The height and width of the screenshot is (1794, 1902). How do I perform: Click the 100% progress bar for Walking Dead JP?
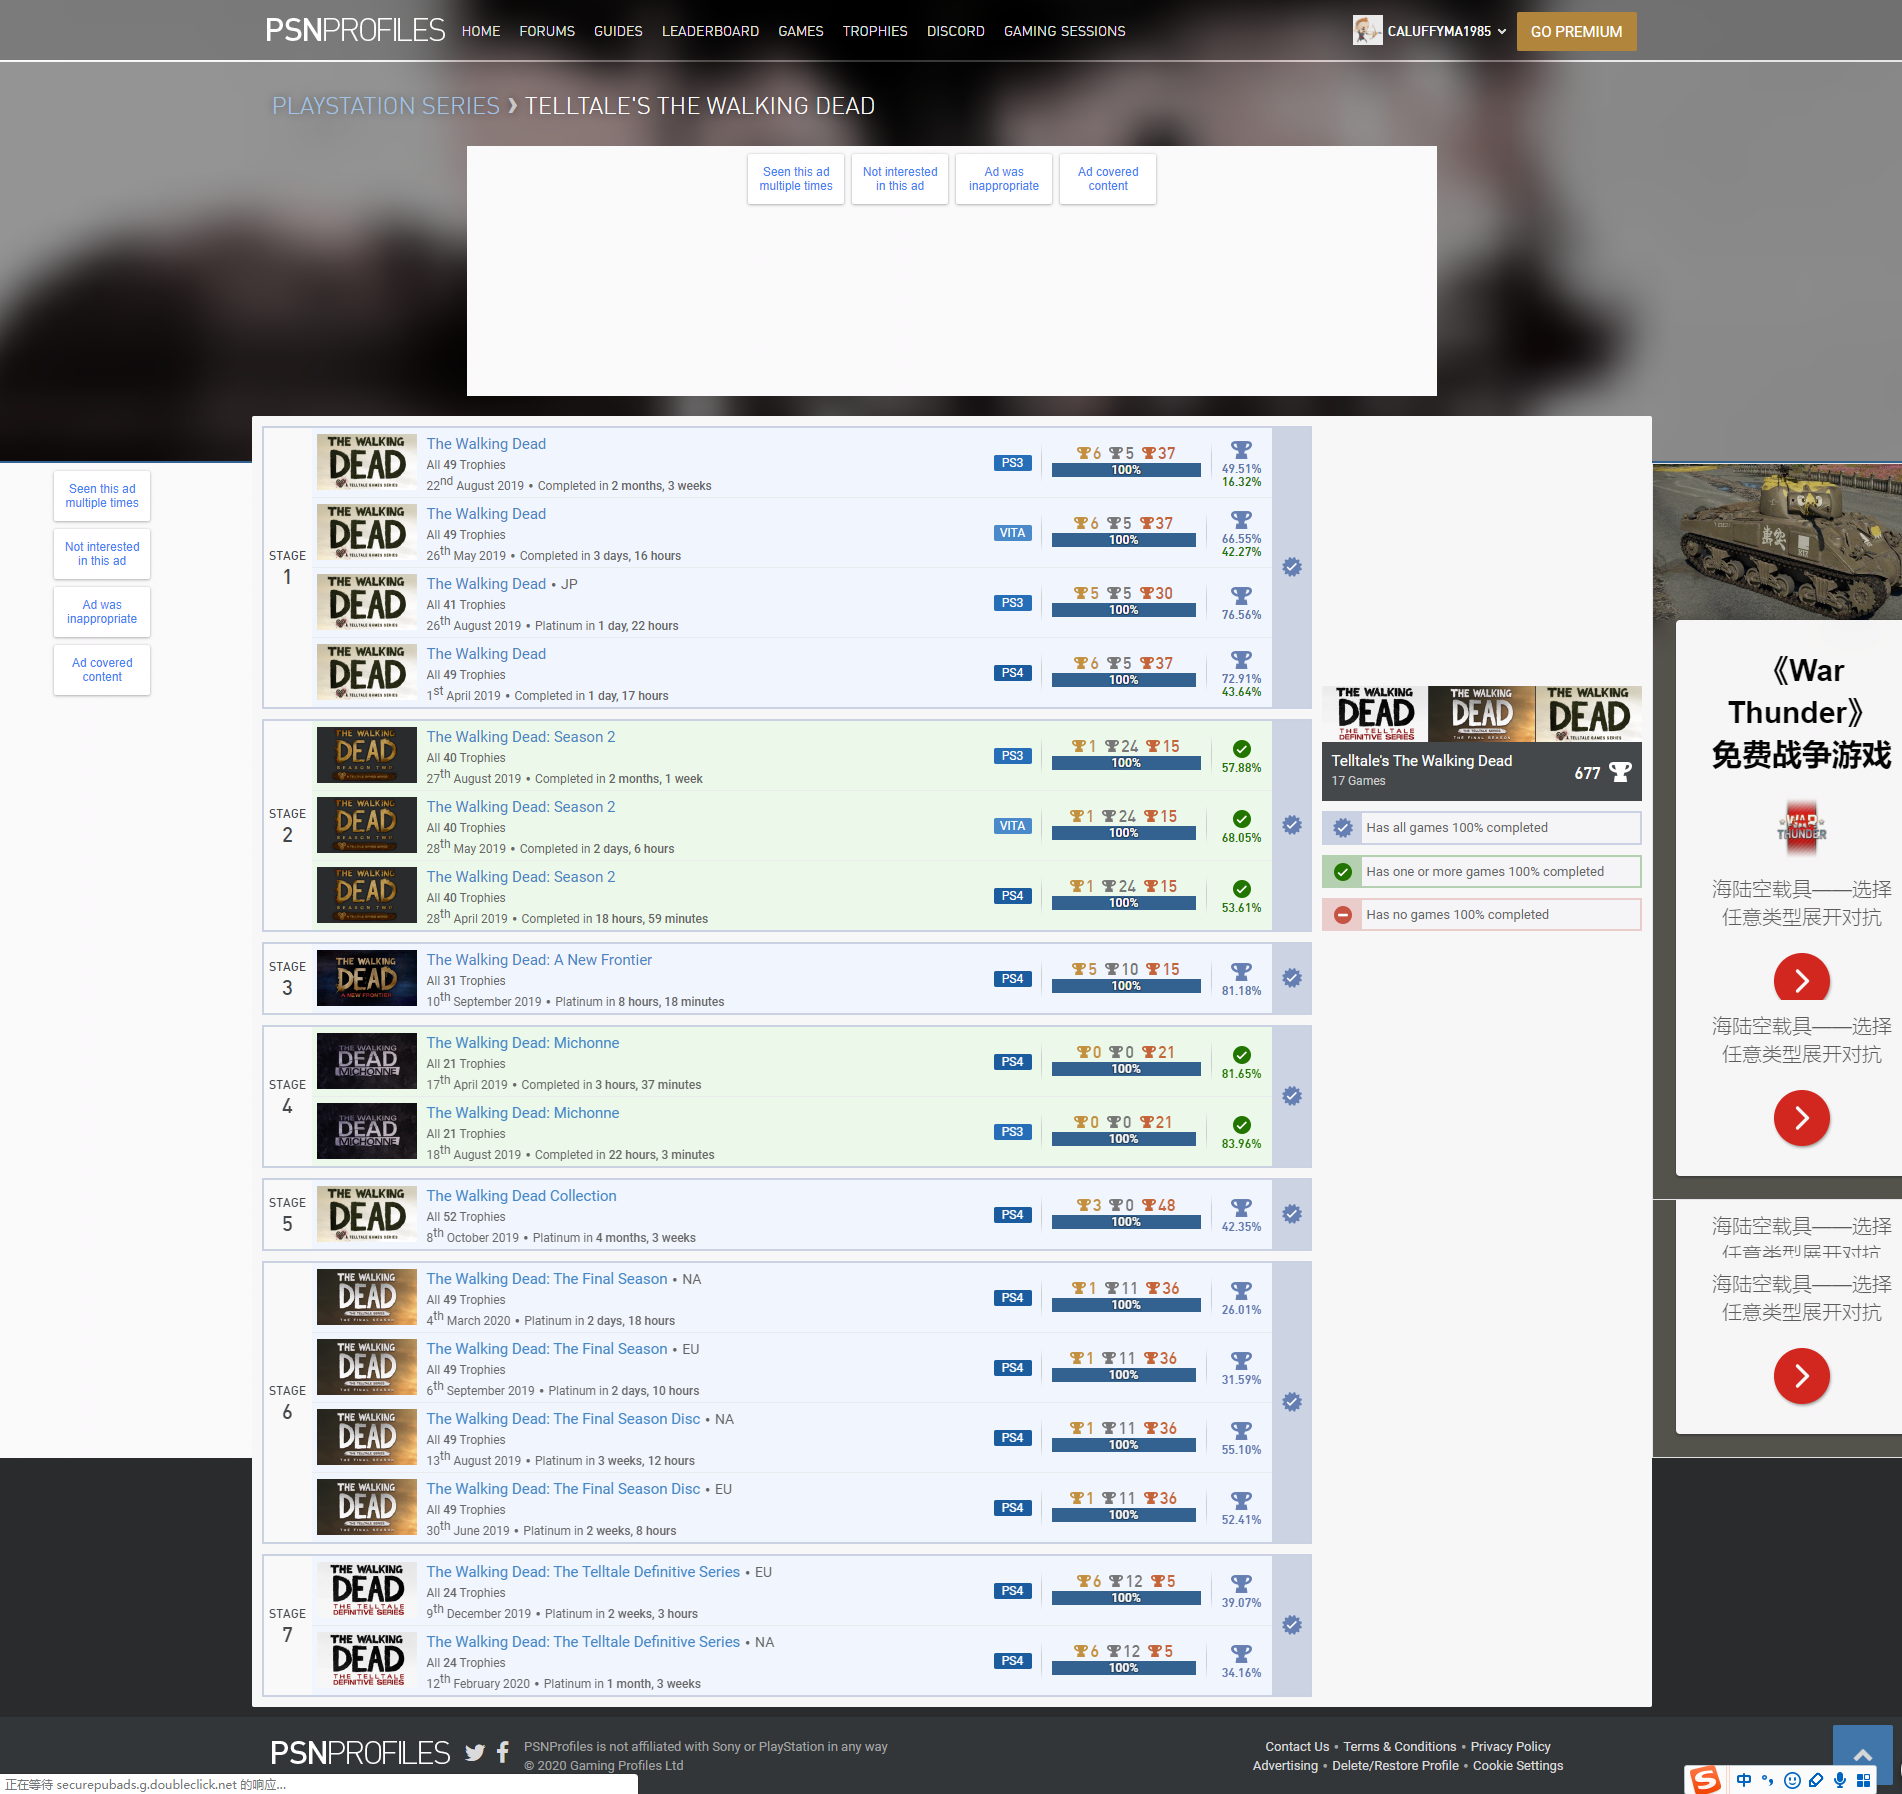[x=1124, y=610]
